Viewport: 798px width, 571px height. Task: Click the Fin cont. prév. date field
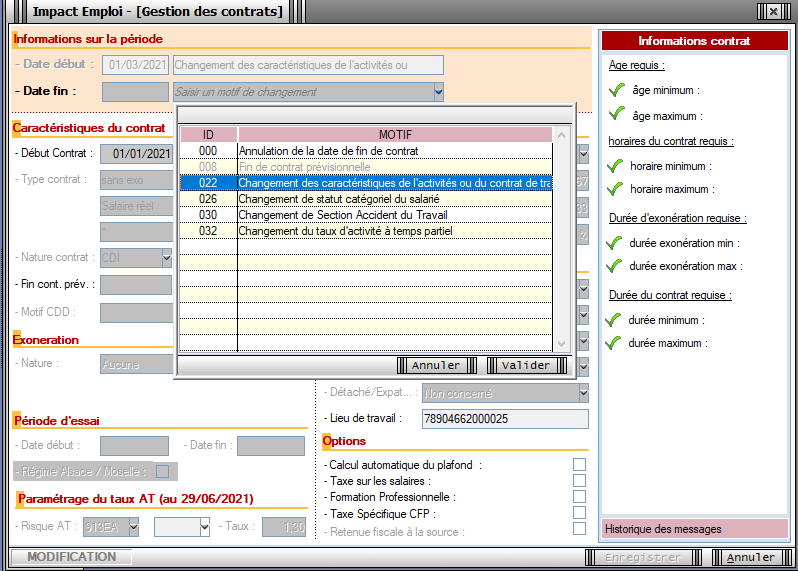(x=136, y=284)
